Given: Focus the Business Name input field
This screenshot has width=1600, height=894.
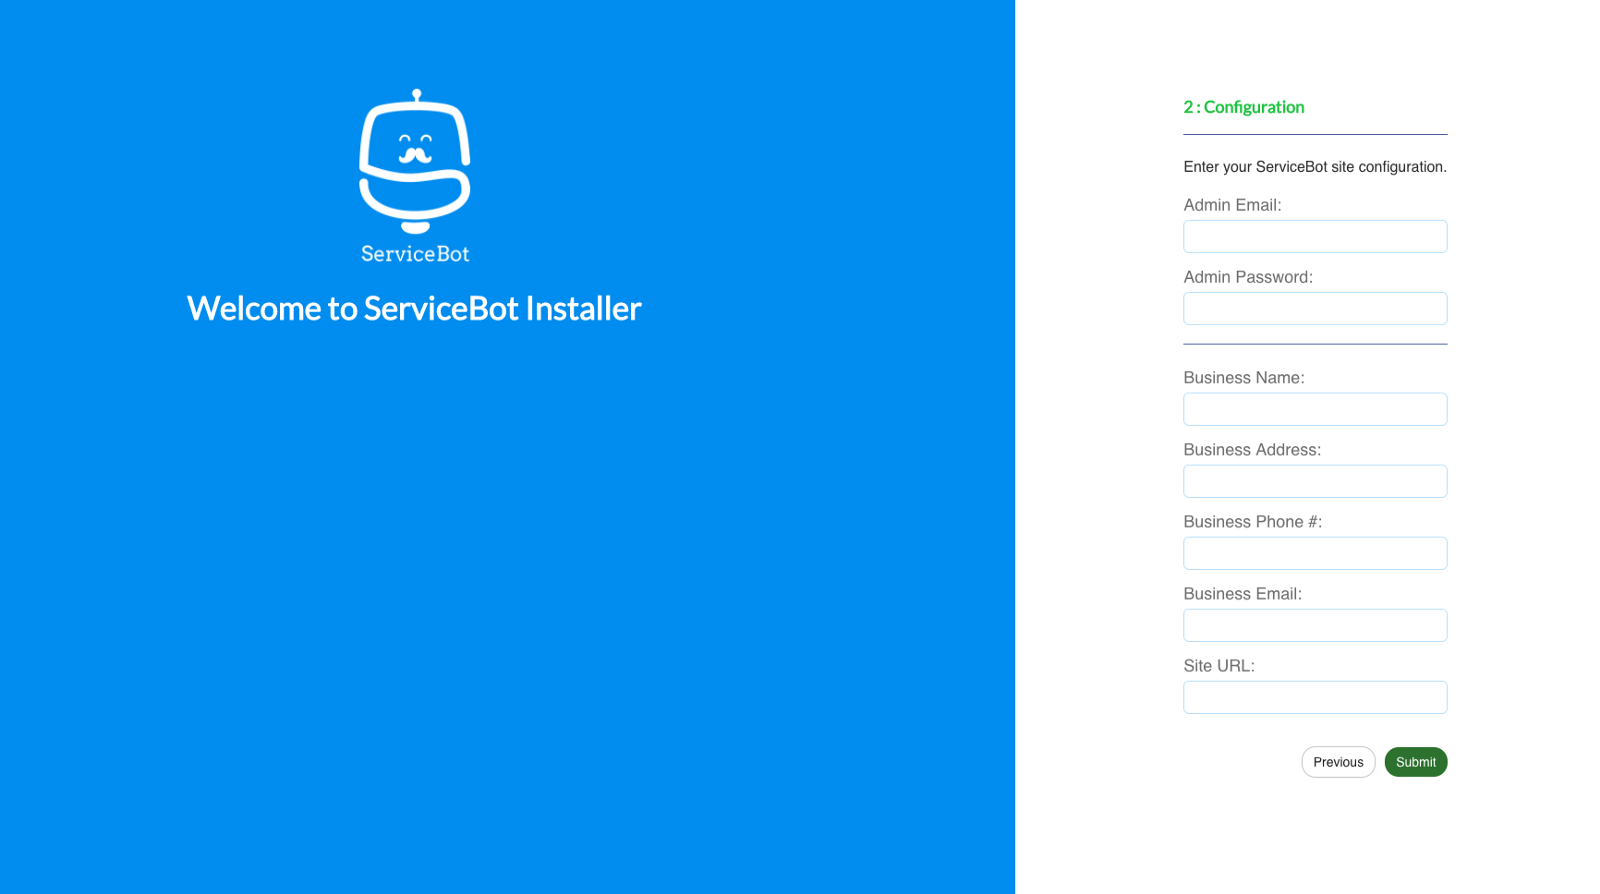Looking at the screenshot, I should [x=1315, y=409].
